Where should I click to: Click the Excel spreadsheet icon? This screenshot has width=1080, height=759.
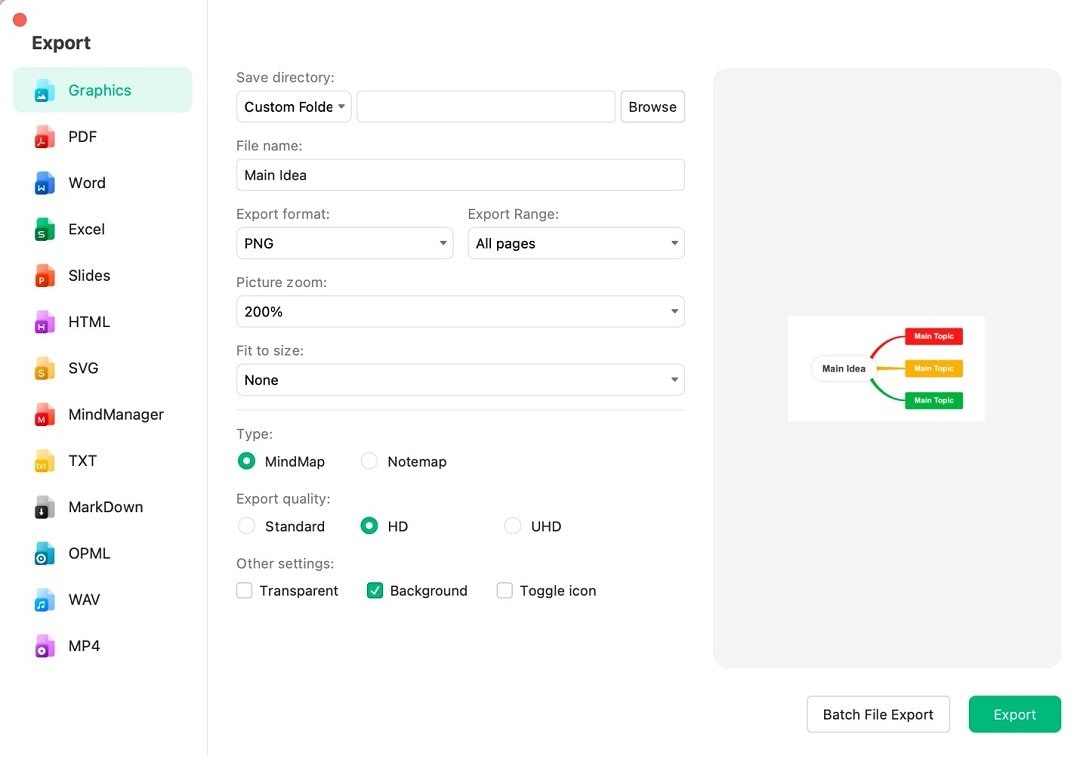click(45, 229)
